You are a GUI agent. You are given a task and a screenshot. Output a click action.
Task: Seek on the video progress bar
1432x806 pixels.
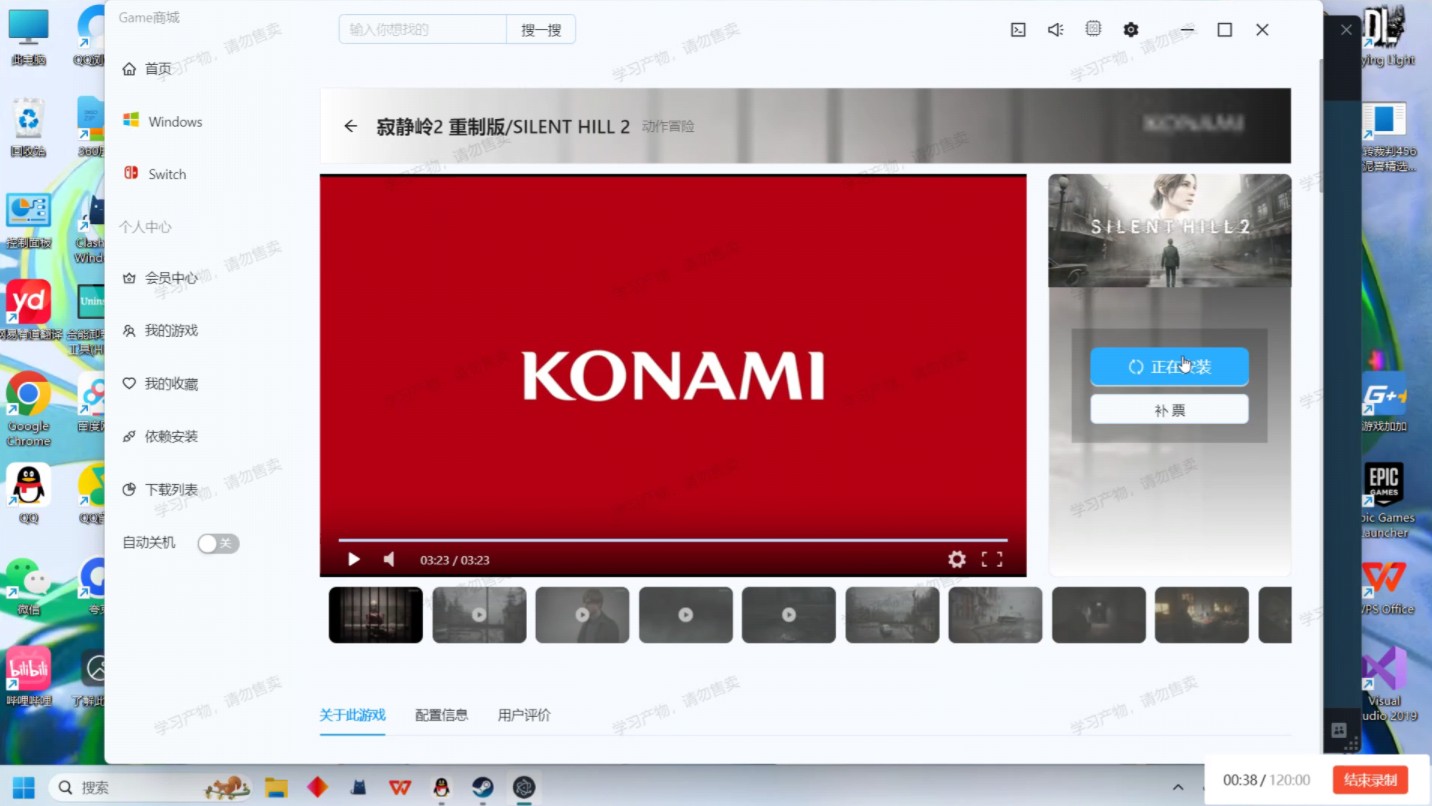[x=673, y=540]
